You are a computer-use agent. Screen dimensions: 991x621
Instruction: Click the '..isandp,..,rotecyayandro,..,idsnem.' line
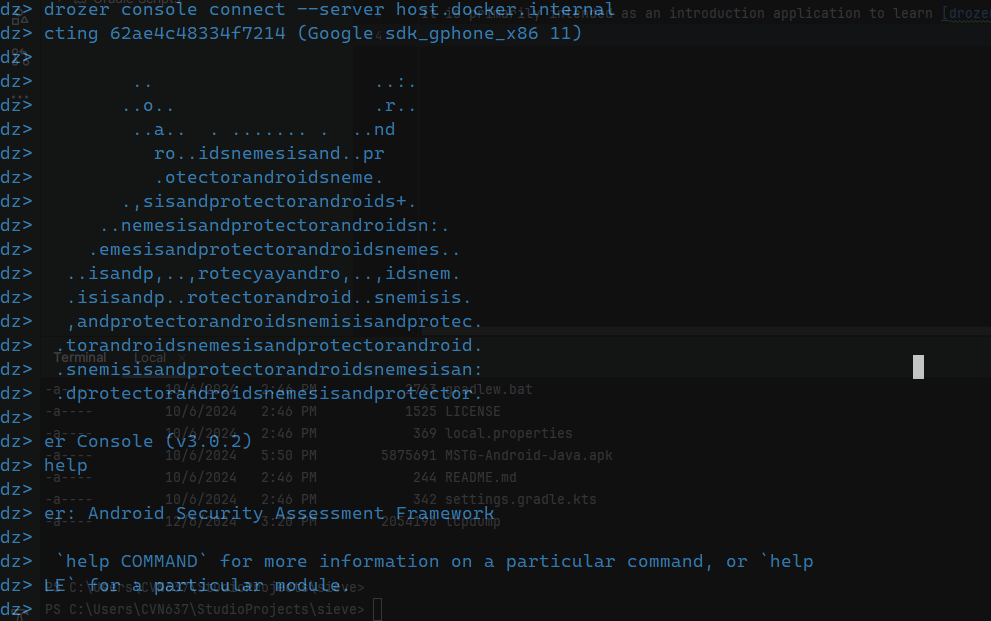pyautogui.click(x=263, y=274)
